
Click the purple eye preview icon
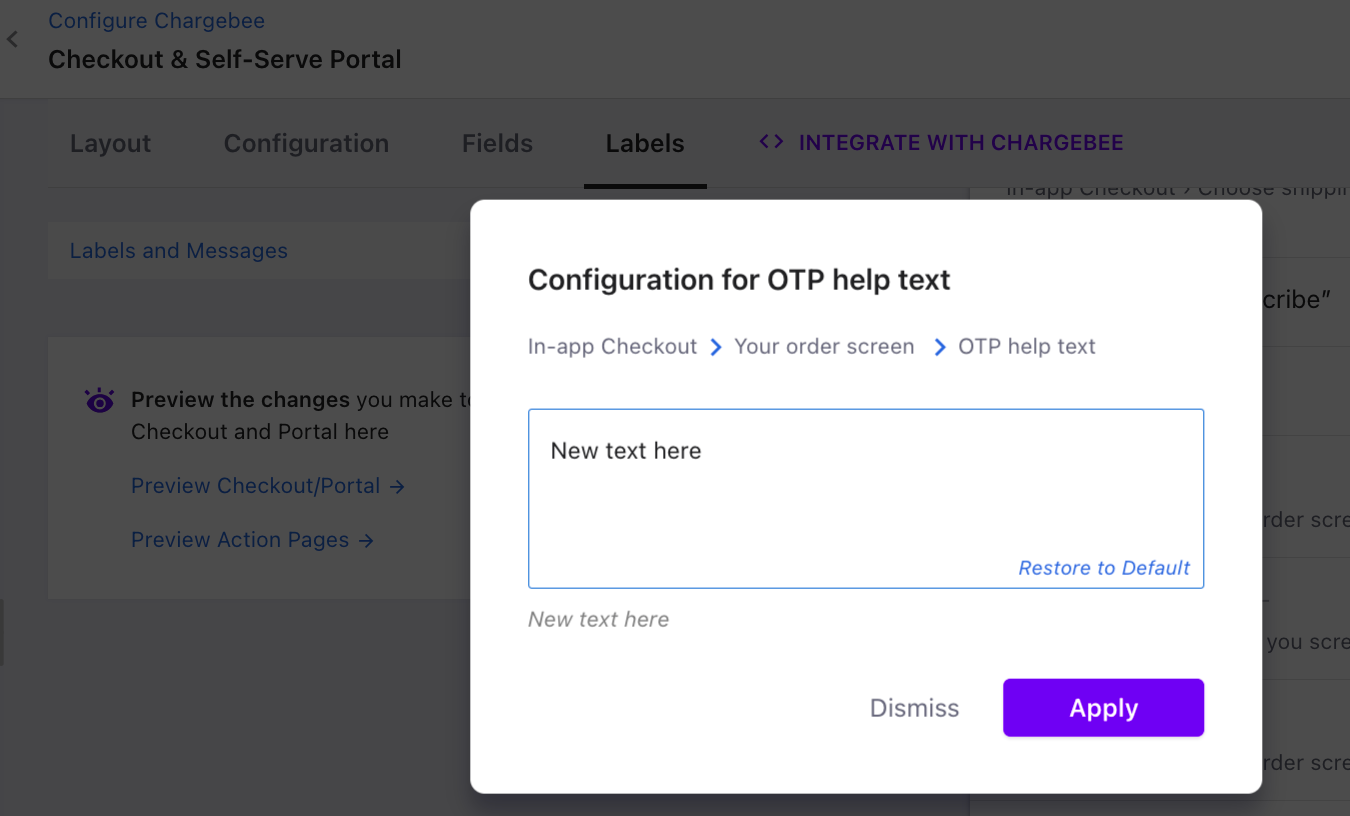click(x=100, y=401)
